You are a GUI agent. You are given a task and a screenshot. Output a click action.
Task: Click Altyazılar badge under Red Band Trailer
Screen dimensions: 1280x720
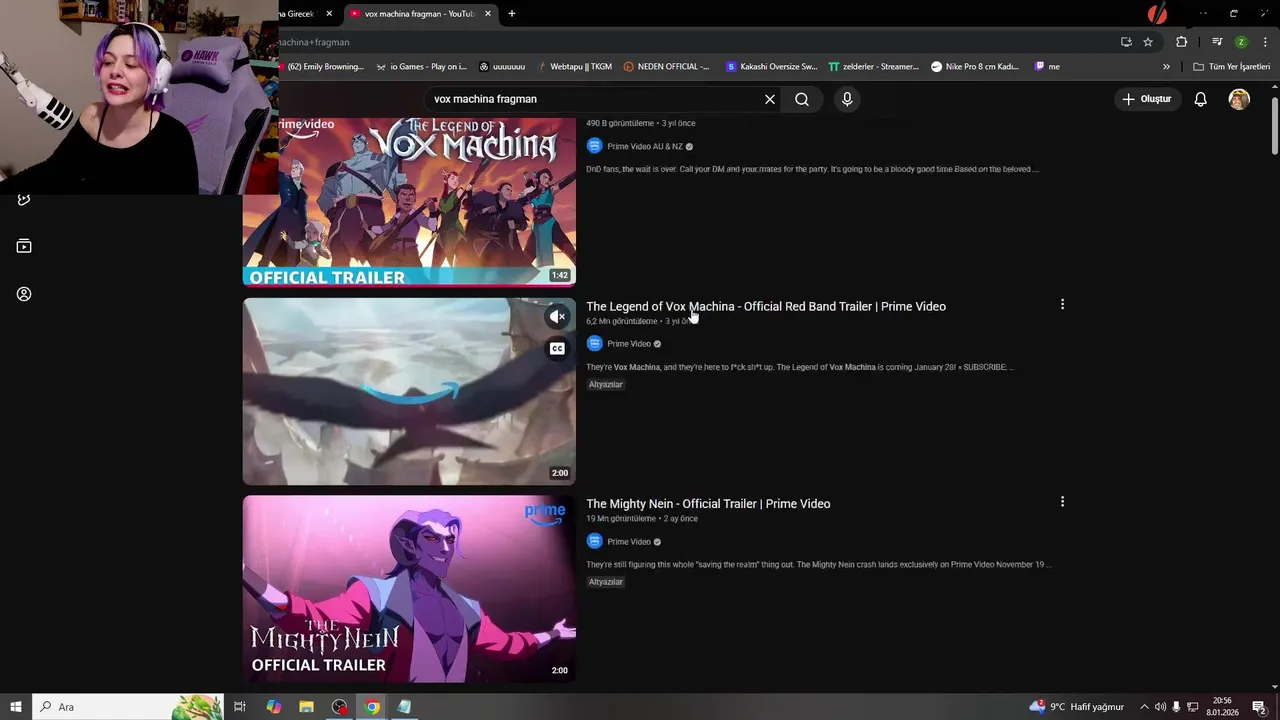tap(605, 384)
